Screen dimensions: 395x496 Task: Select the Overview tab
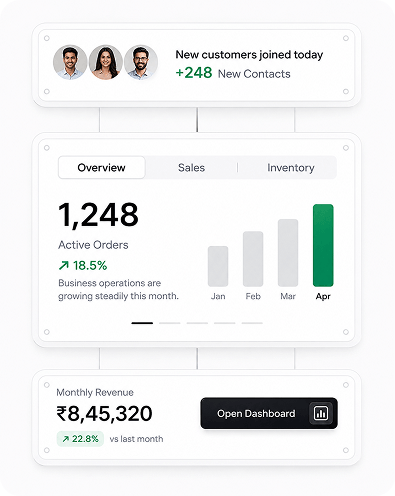[x=102, y=167]
